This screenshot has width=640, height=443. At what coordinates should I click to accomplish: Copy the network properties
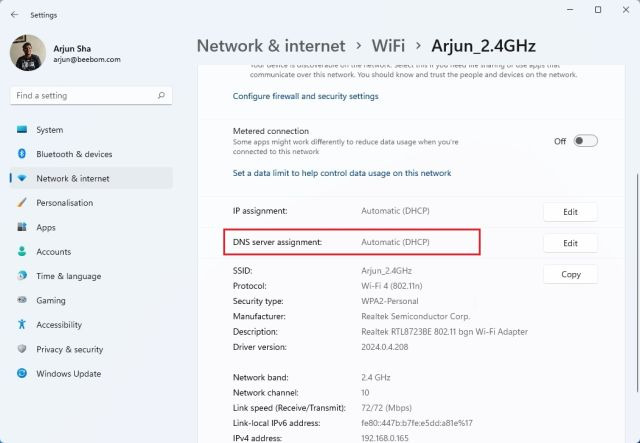coord(570,274)
